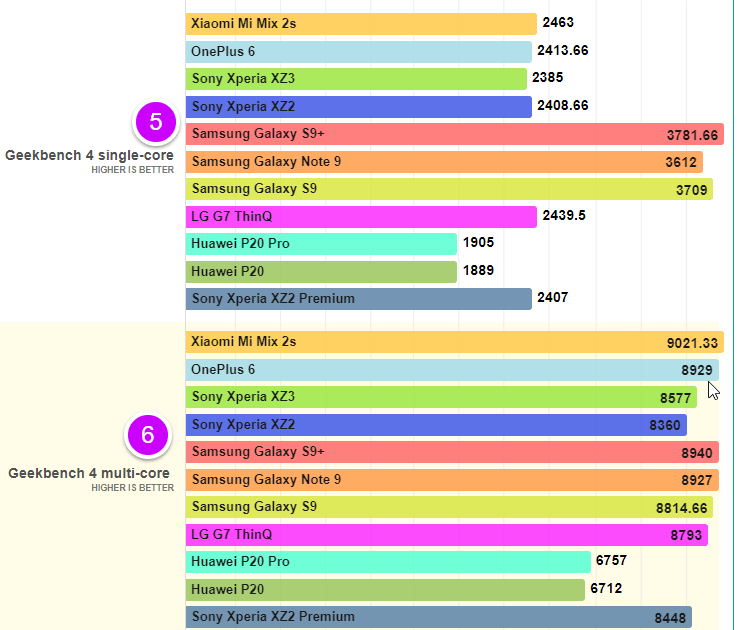Image resolution: width=737 pixels, height=630 pixels.
Task: Select the 2408.66 score value
Action: click(563, 105)
